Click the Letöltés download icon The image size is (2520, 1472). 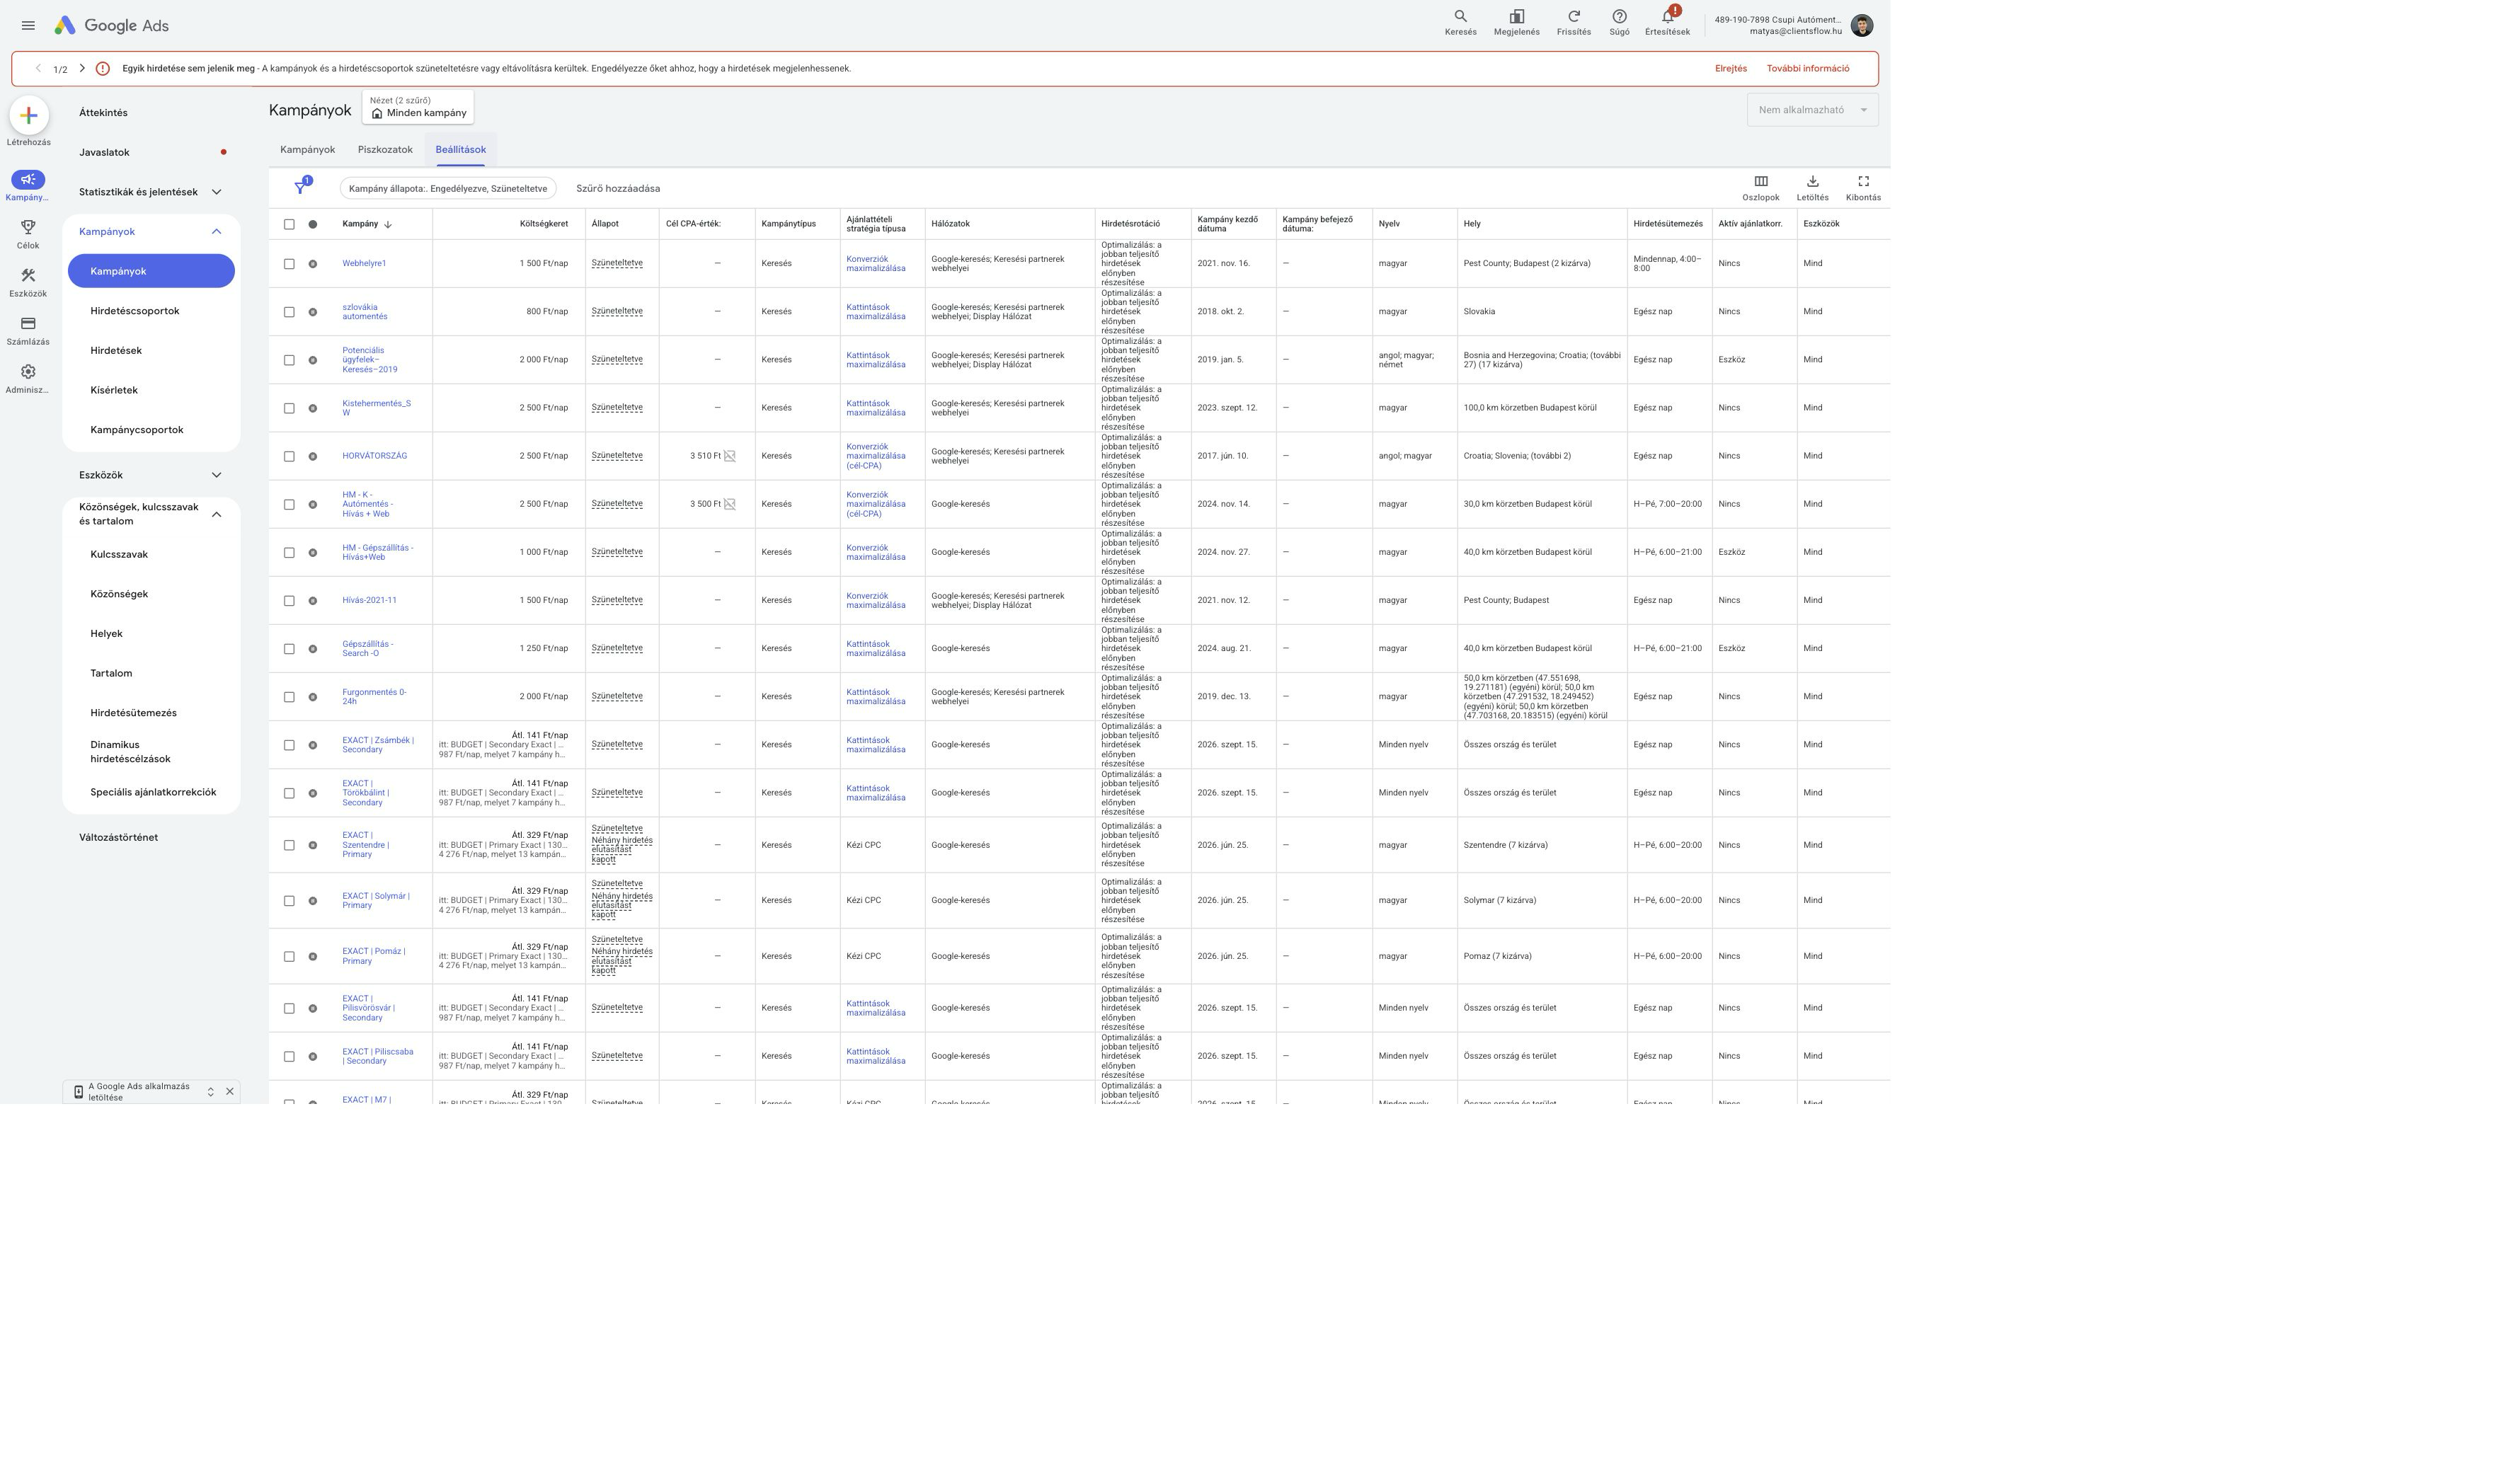click(x=1812, y=182)
